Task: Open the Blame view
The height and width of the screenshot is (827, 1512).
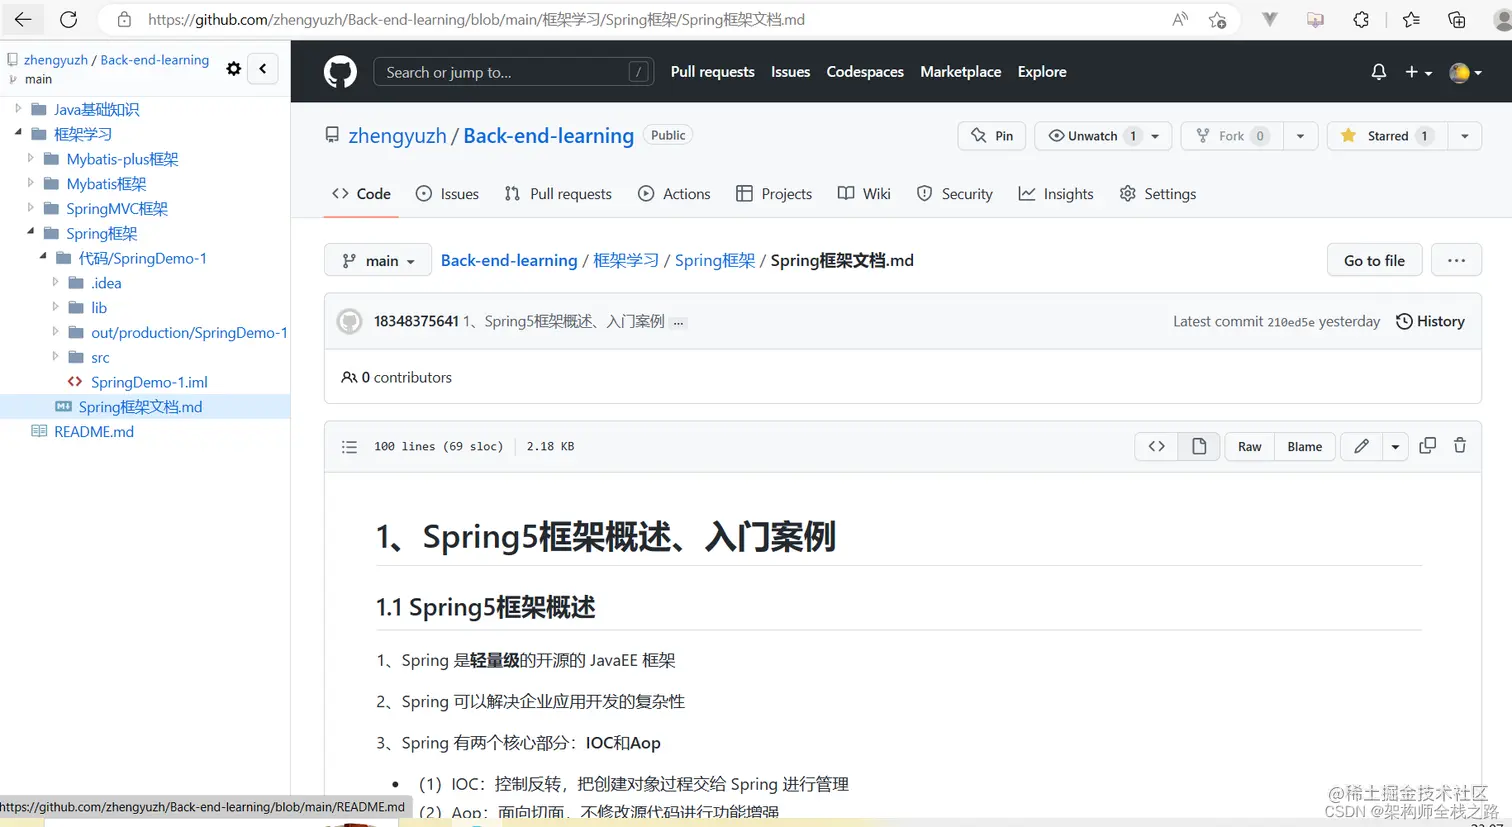Action: 1304,446
